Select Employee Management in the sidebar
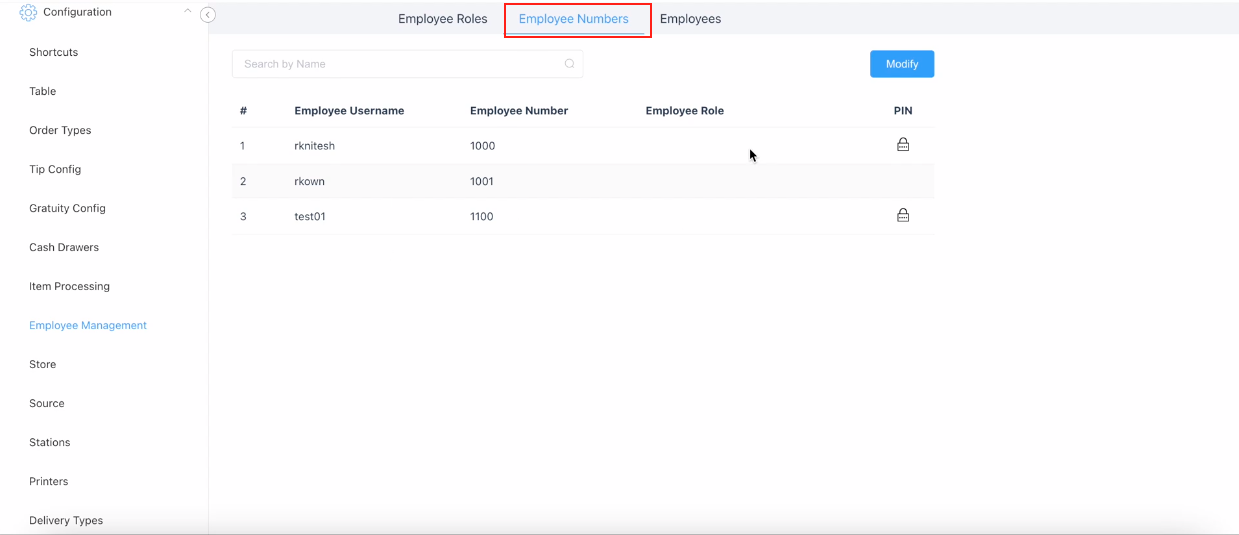Screen dimensions: 1239x535 pyautogui.click(x=88, y=325)
